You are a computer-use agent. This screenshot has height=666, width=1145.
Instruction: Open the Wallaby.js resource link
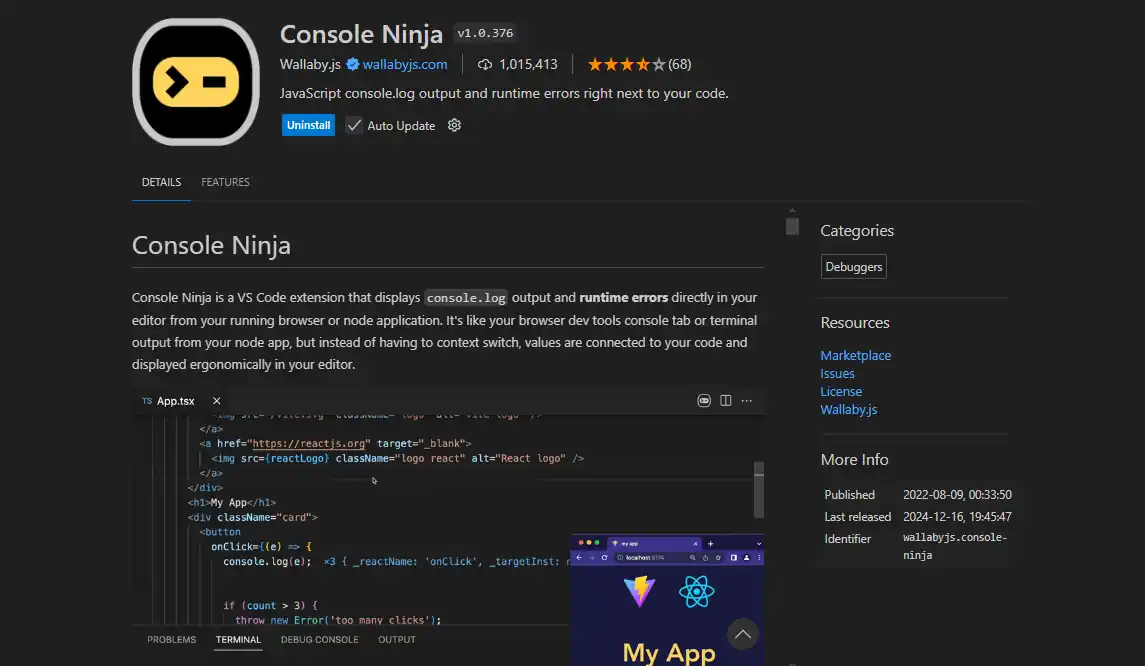pos(849,410)
